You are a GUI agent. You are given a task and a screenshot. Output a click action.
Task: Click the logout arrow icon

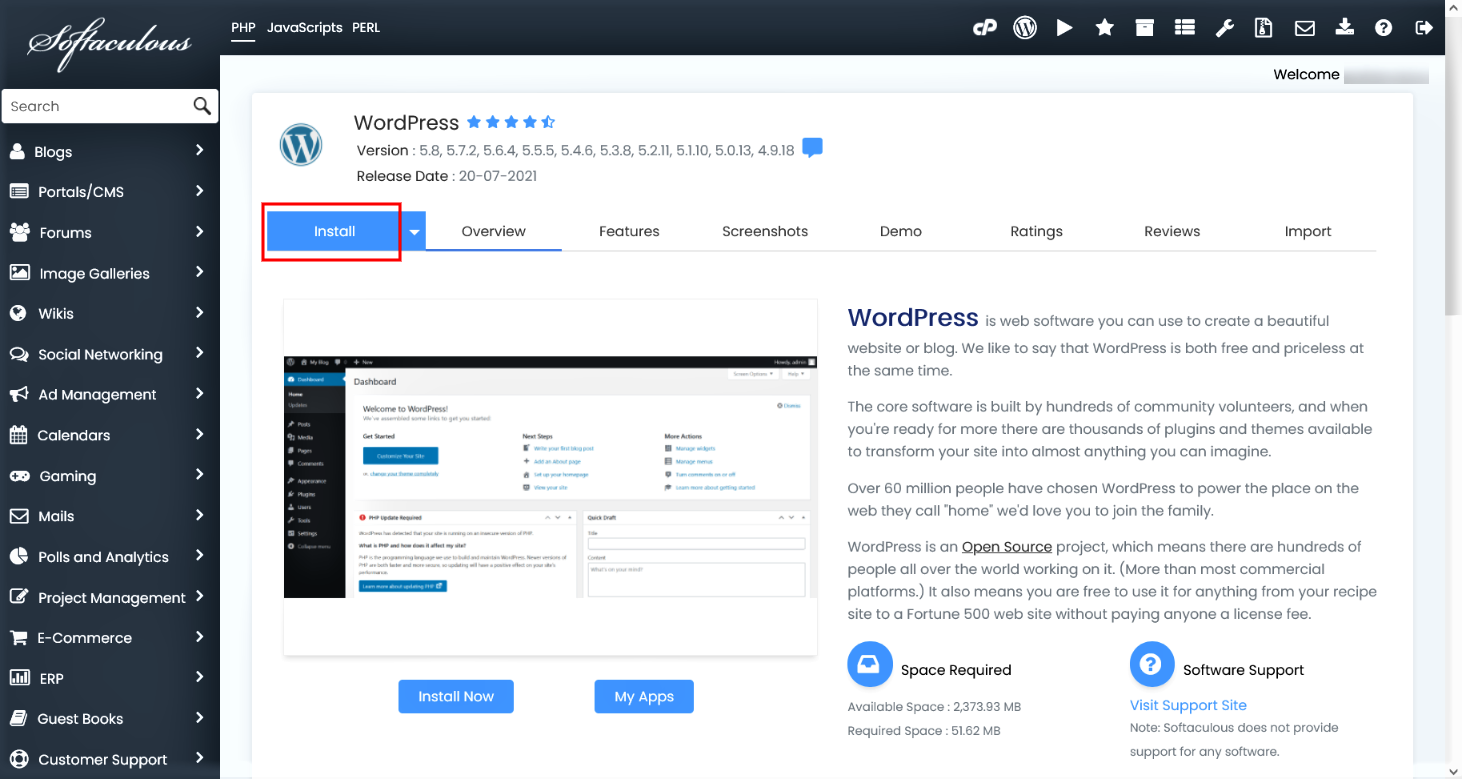coord(1424,28)
